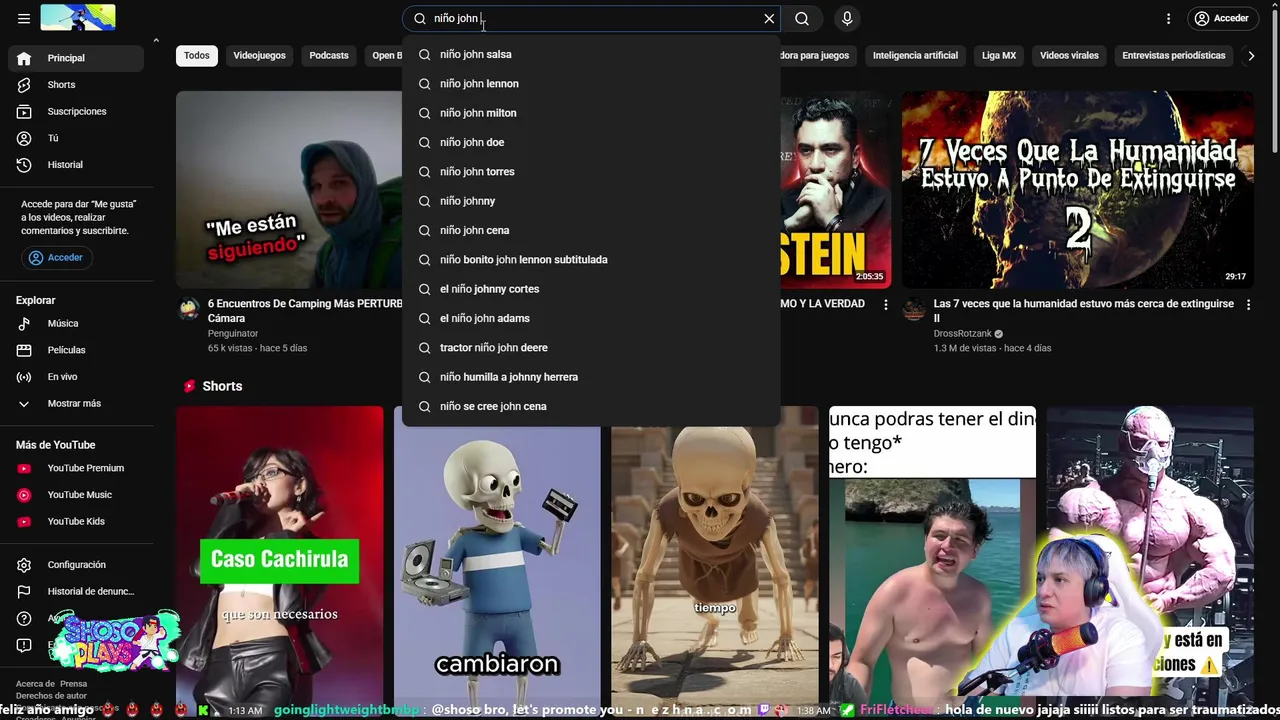Open Penguinator channel avatar
The height and width of the screenshot is (720, 1280).
[x=189, y=309]
